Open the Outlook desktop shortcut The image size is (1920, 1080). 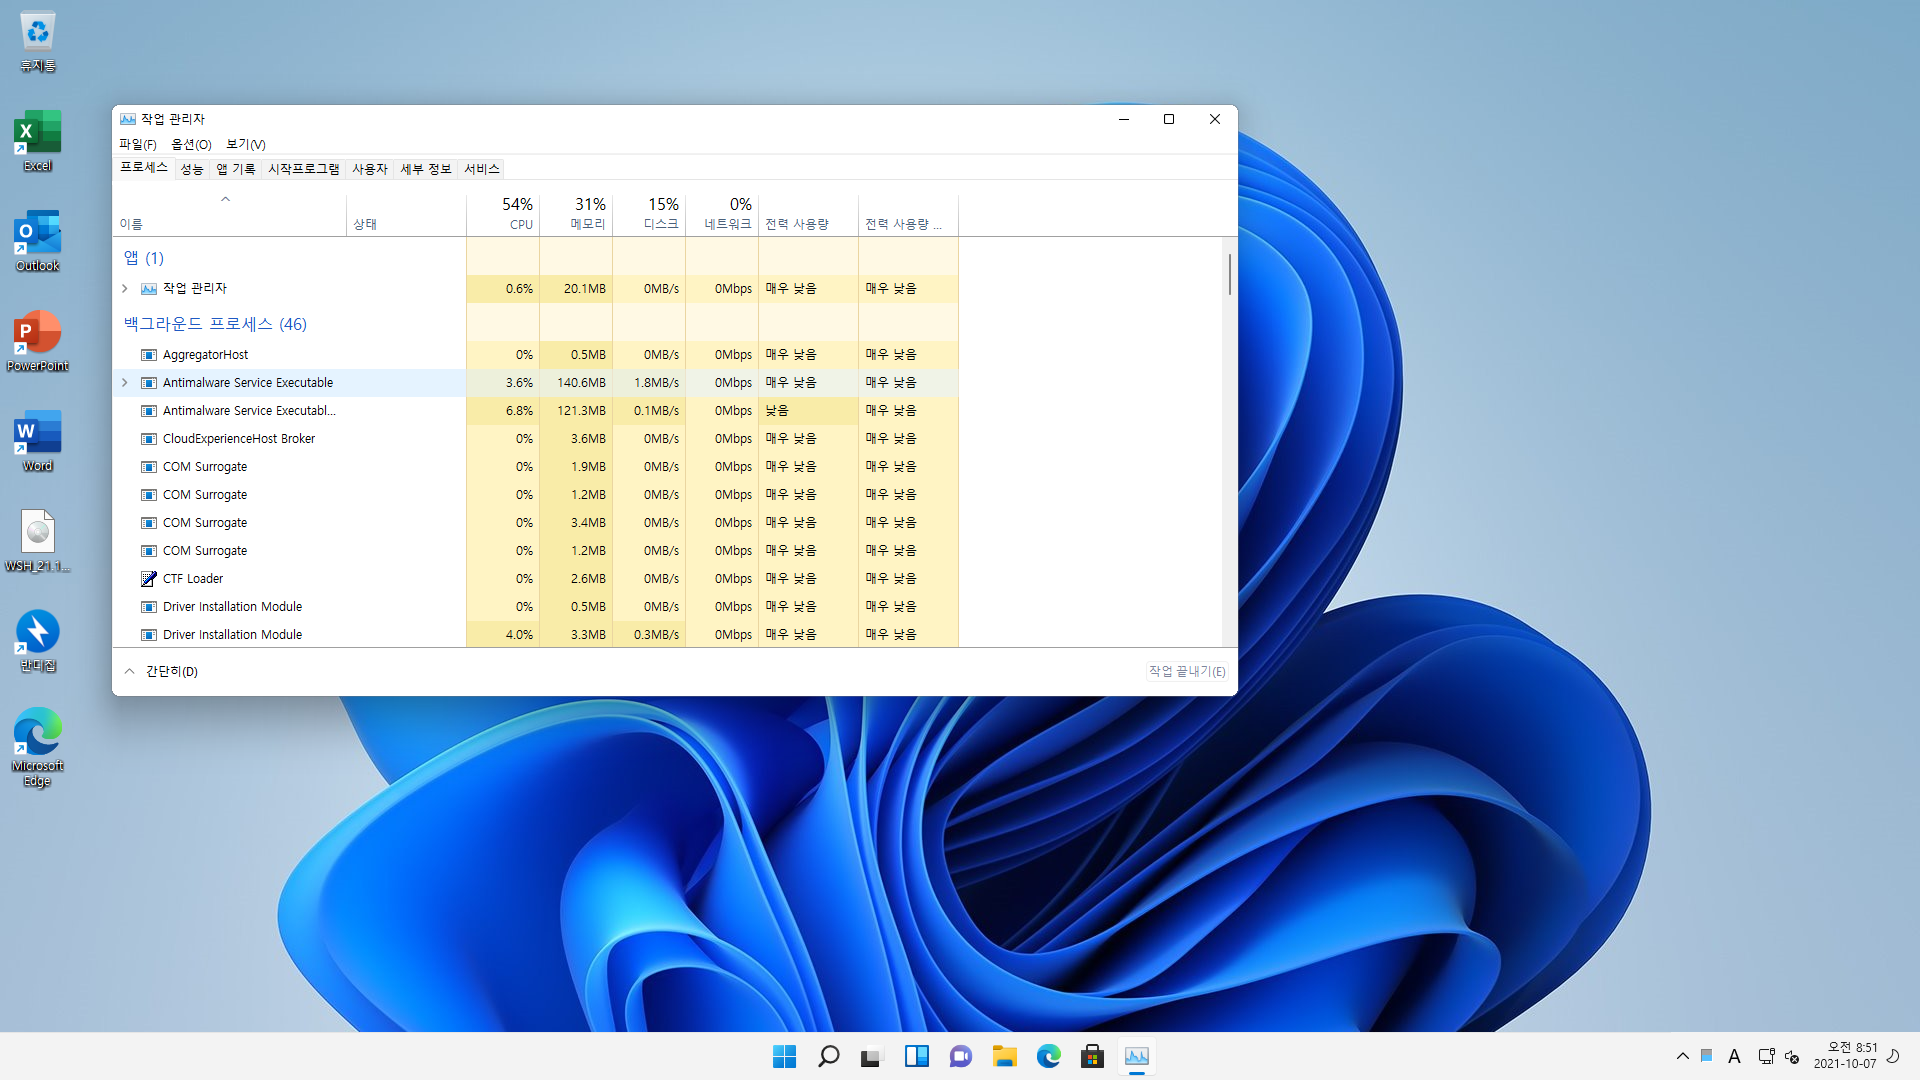(x=38, y=241)
